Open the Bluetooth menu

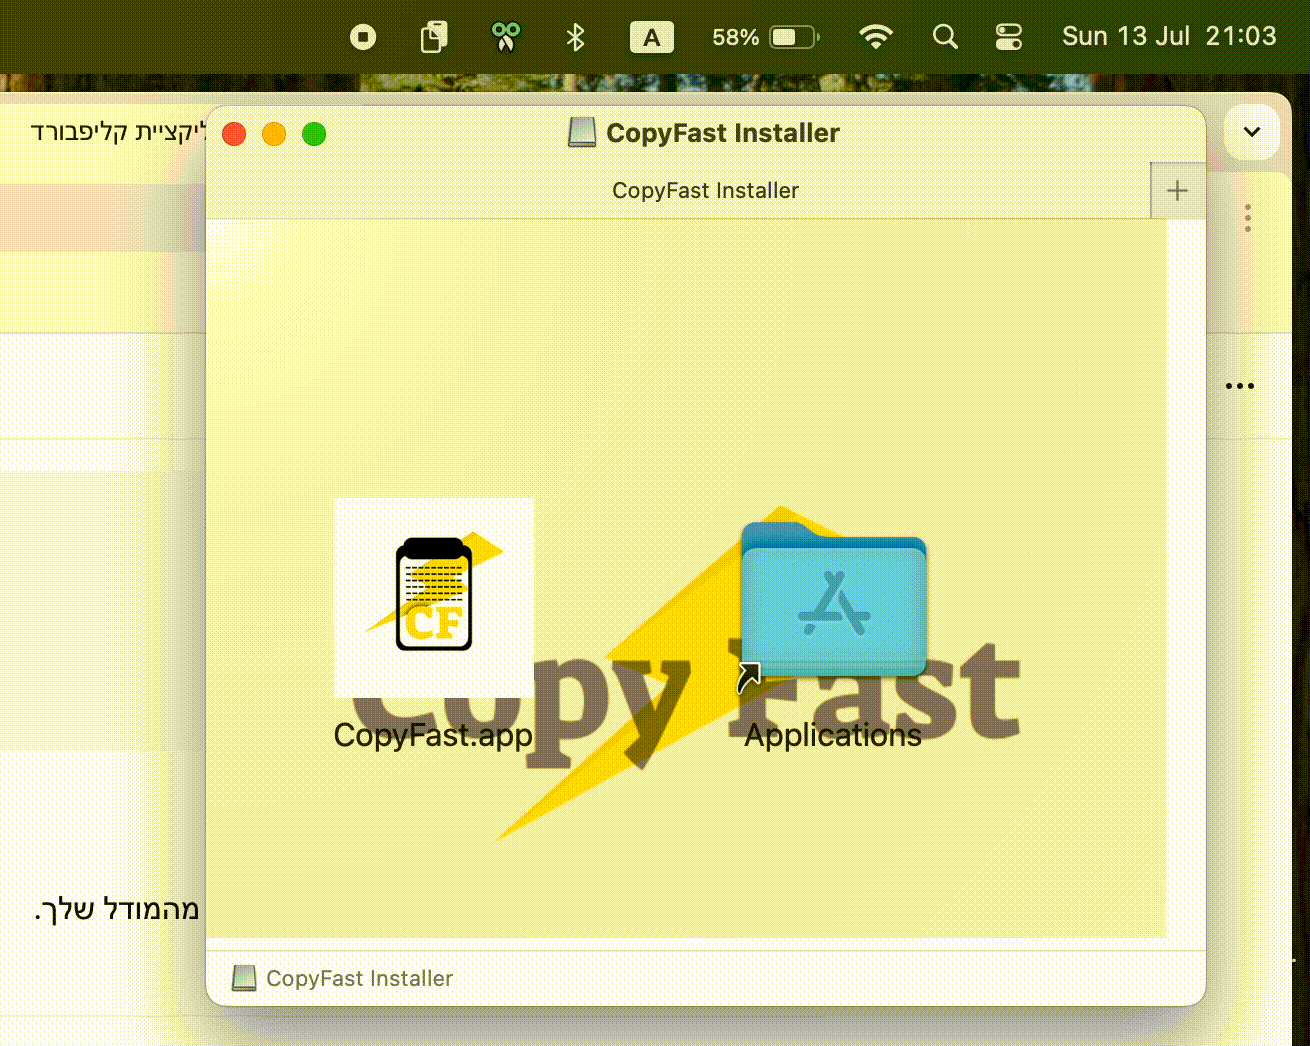click(575, 37)
